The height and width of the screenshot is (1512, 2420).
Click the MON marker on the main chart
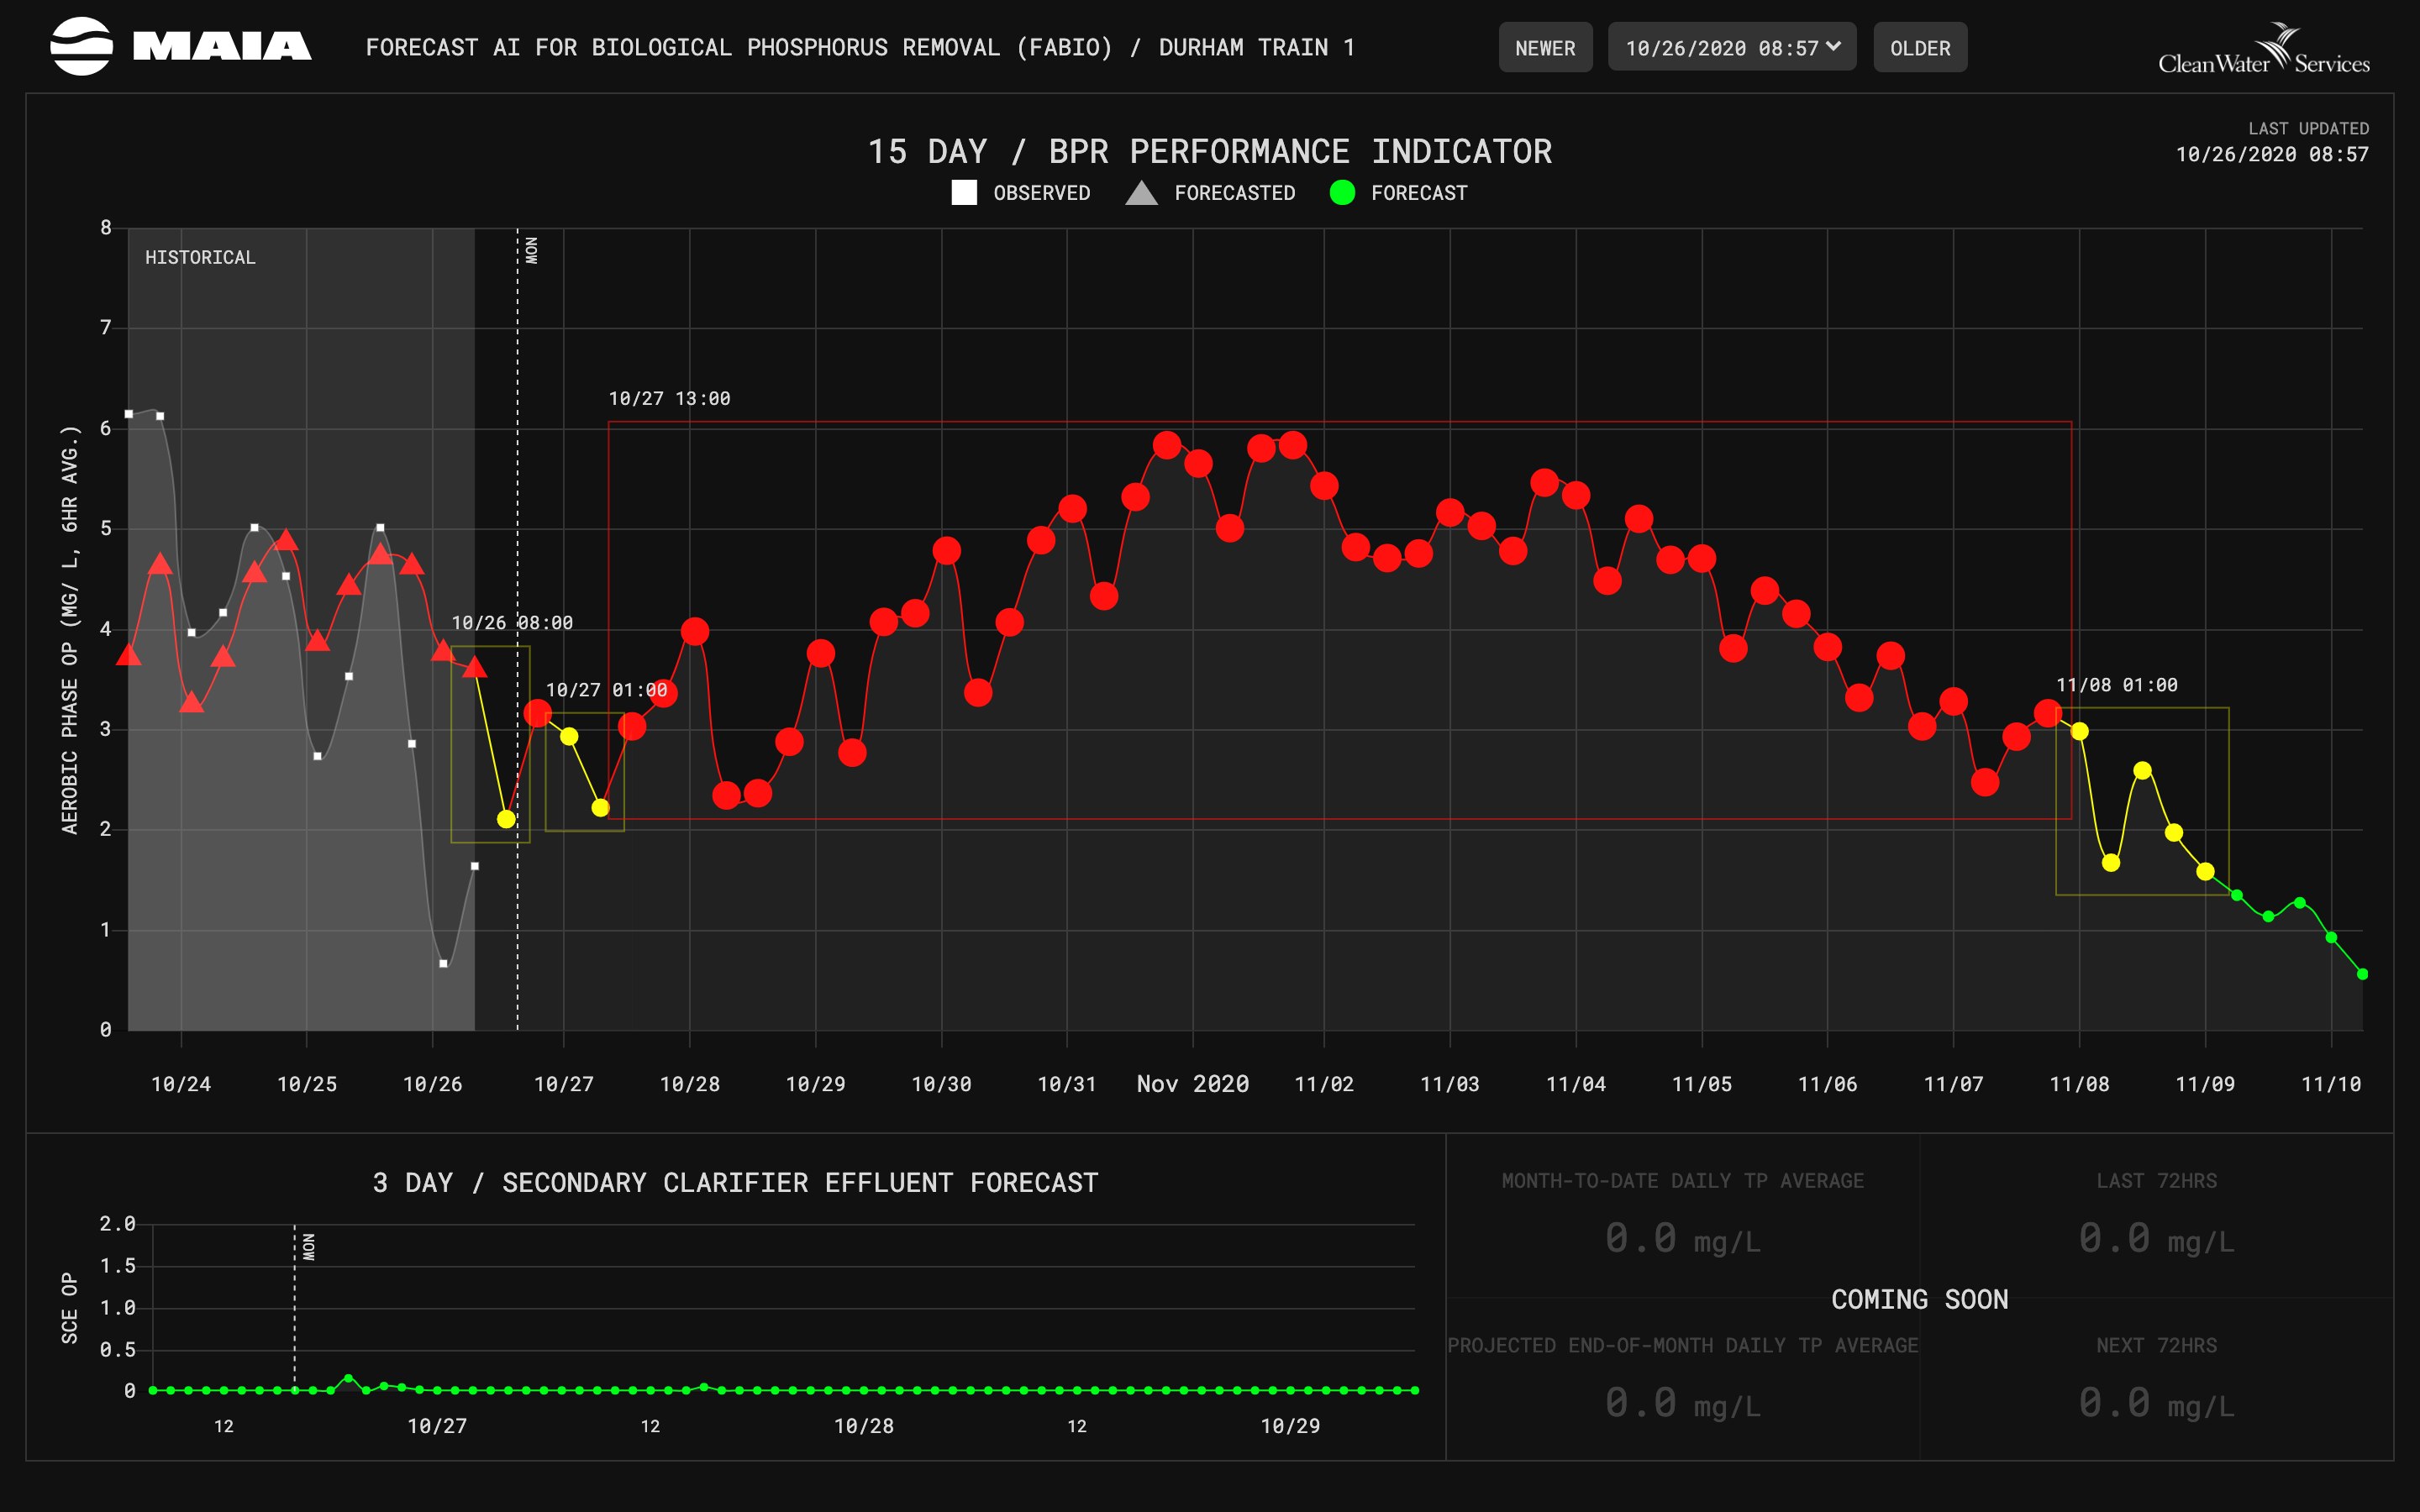531,250
